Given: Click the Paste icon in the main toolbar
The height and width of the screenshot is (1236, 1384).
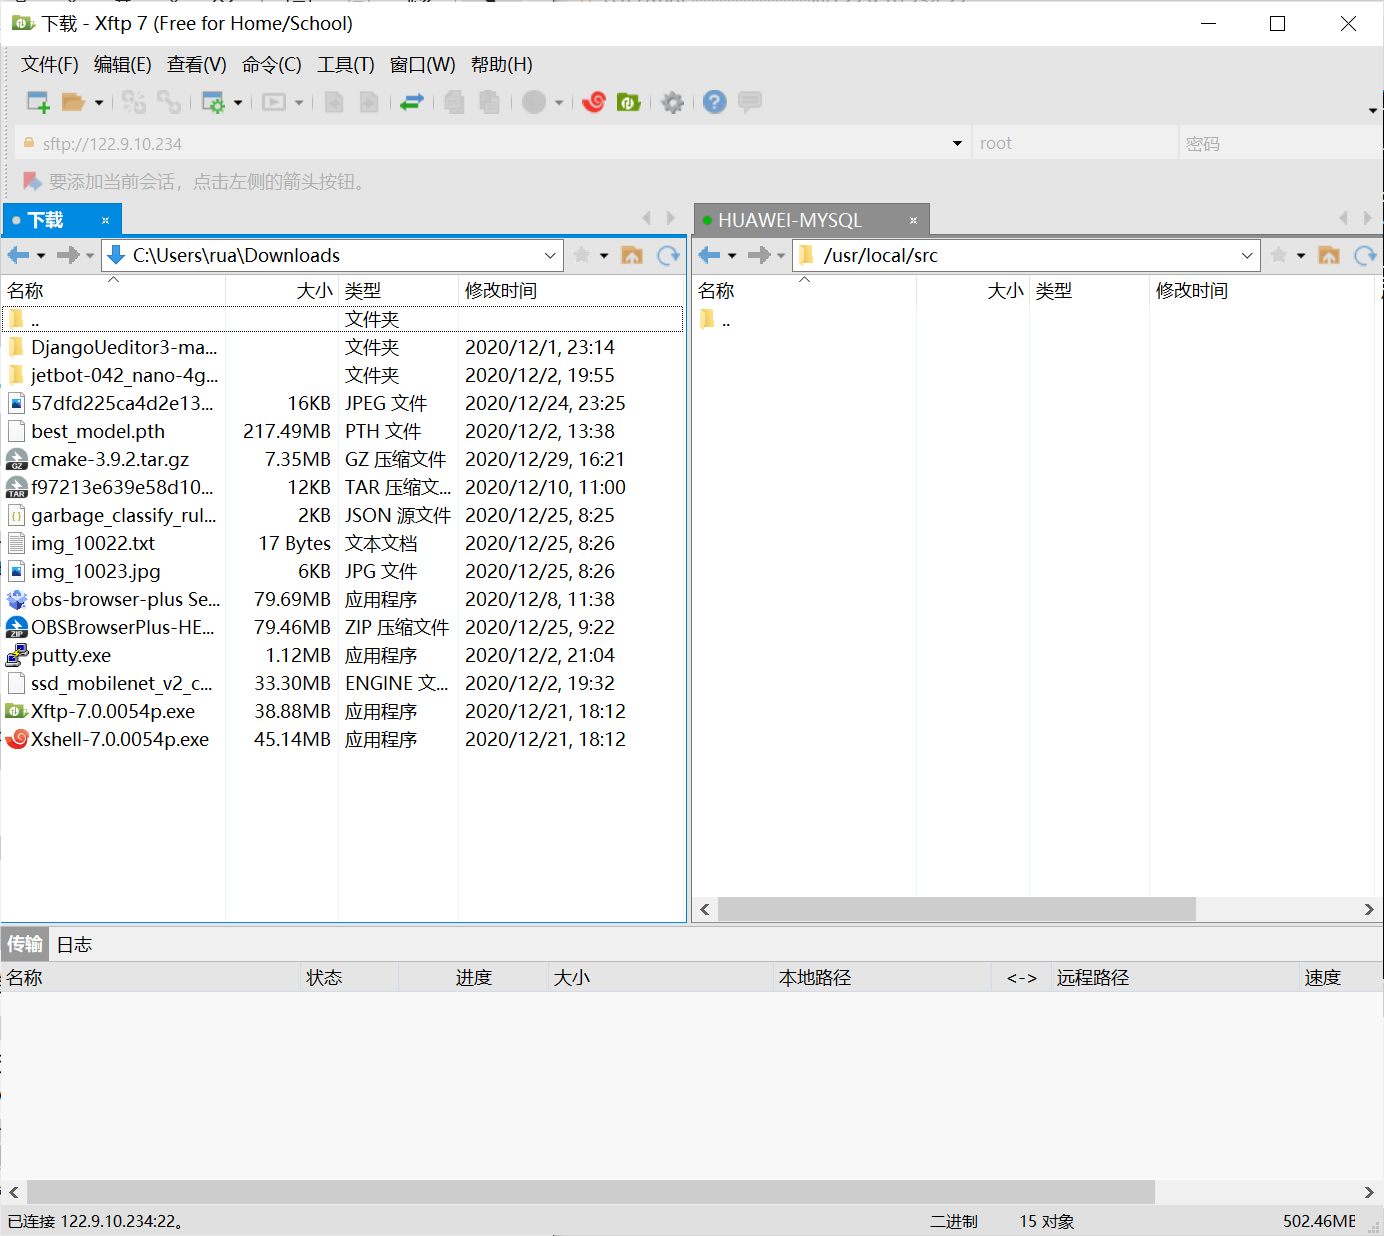Looking at the screenshot, I should (x=489, y=102).
